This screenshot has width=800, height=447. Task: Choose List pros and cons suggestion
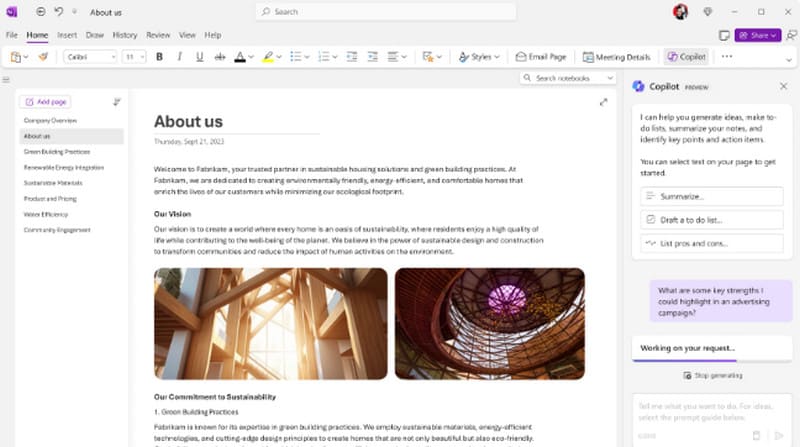click(x=712, y=243)
